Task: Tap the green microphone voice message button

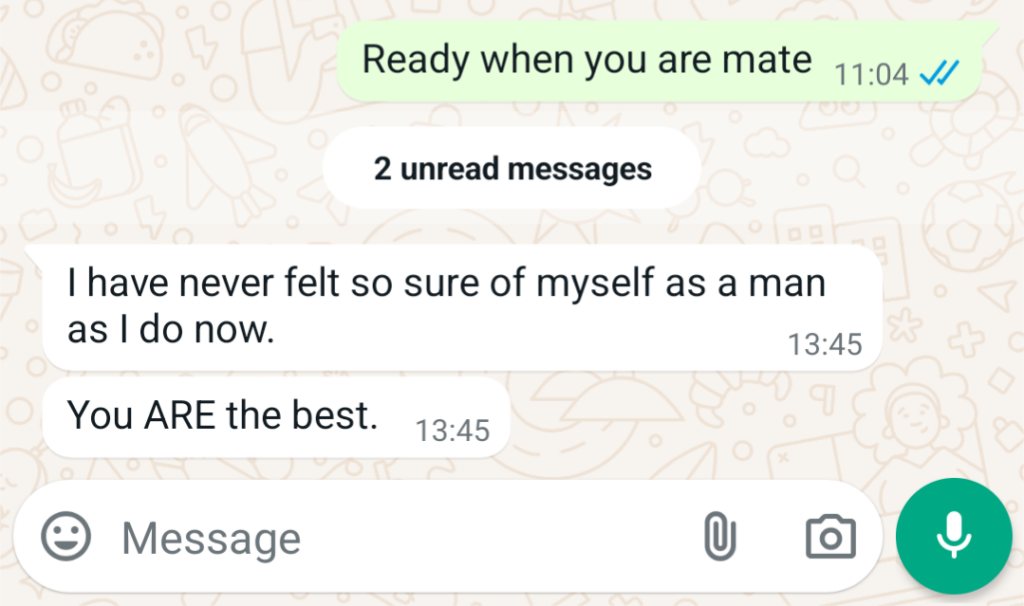Action: [954, 536]
